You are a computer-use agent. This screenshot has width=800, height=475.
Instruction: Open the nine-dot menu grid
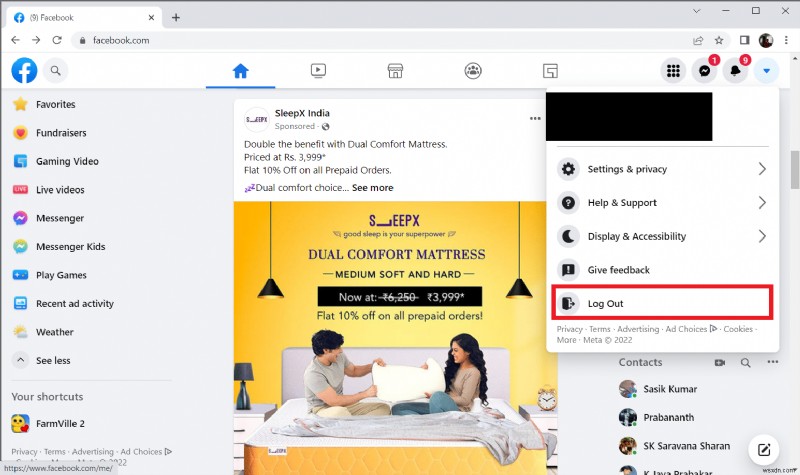(673, 71)
